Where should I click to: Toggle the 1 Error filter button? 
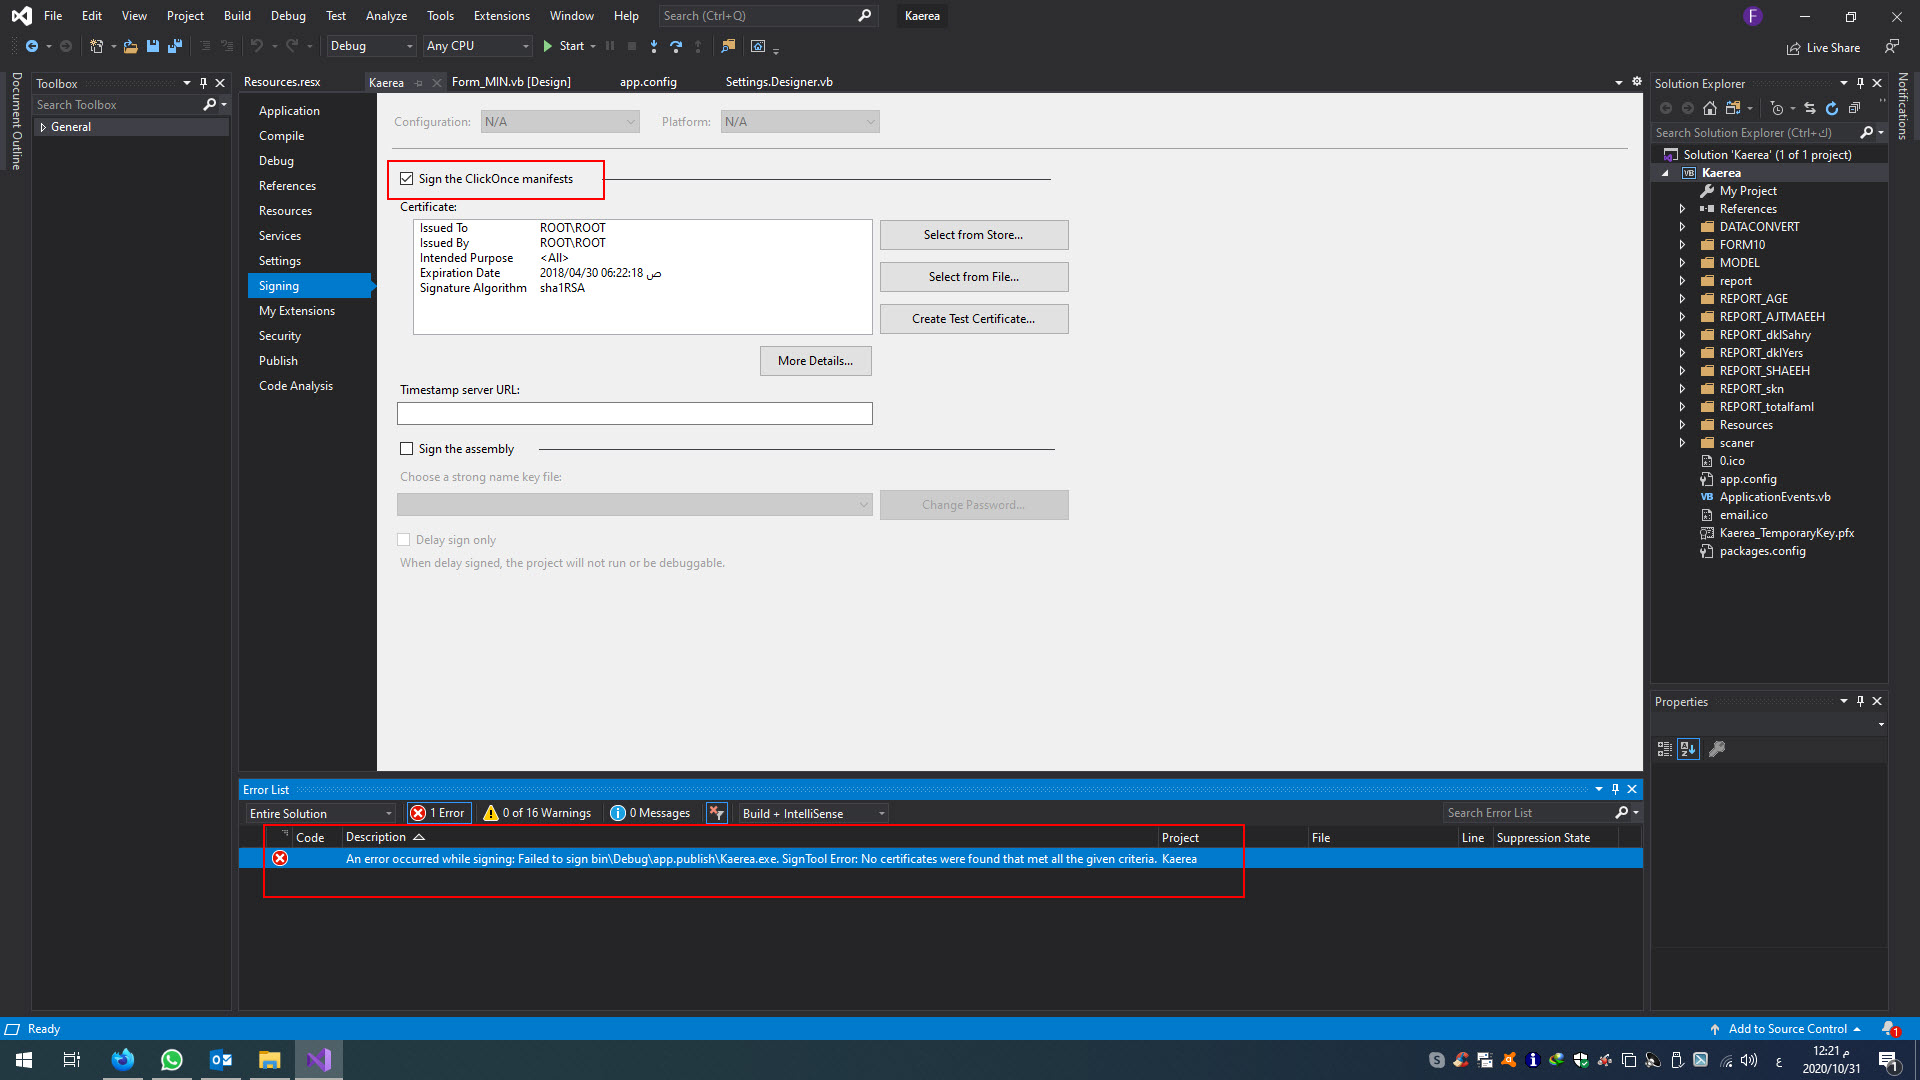(437, 813)
